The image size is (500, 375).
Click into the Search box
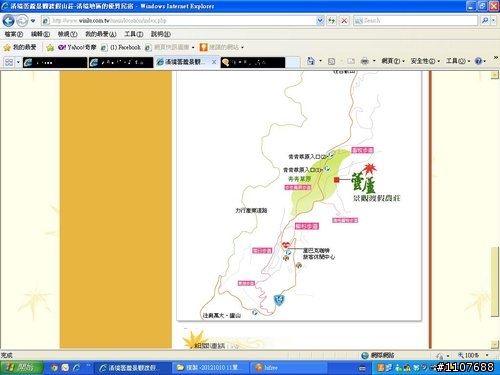[416, 21]
